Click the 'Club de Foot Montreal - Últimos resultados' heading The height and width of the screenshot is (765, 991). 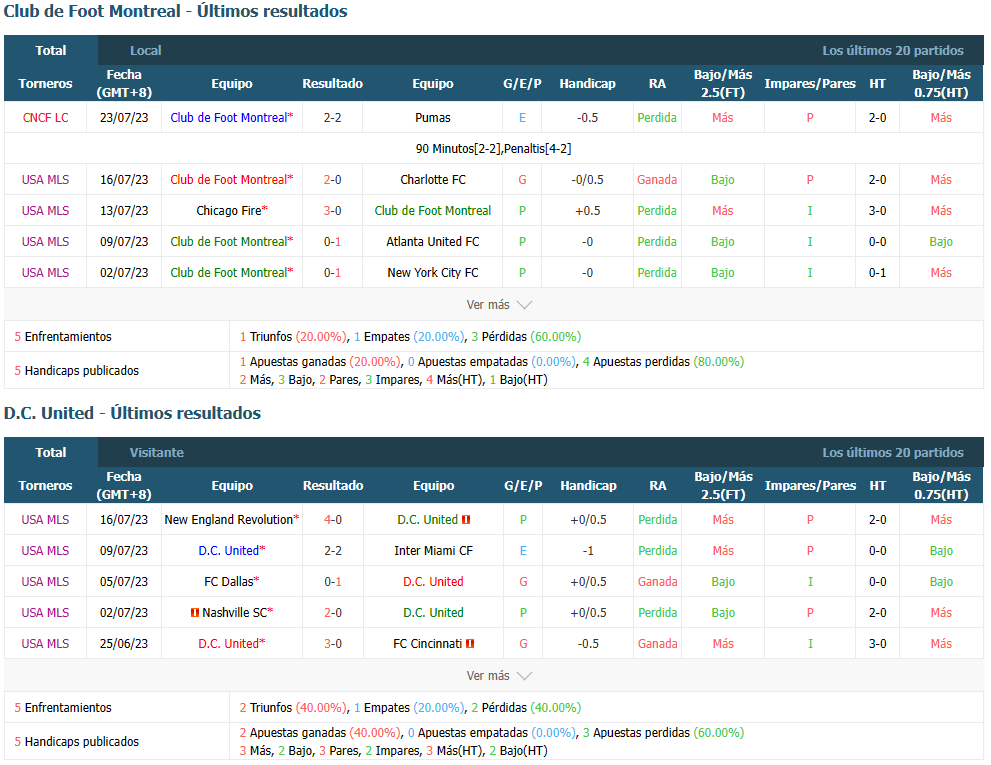tap(176, 11)
